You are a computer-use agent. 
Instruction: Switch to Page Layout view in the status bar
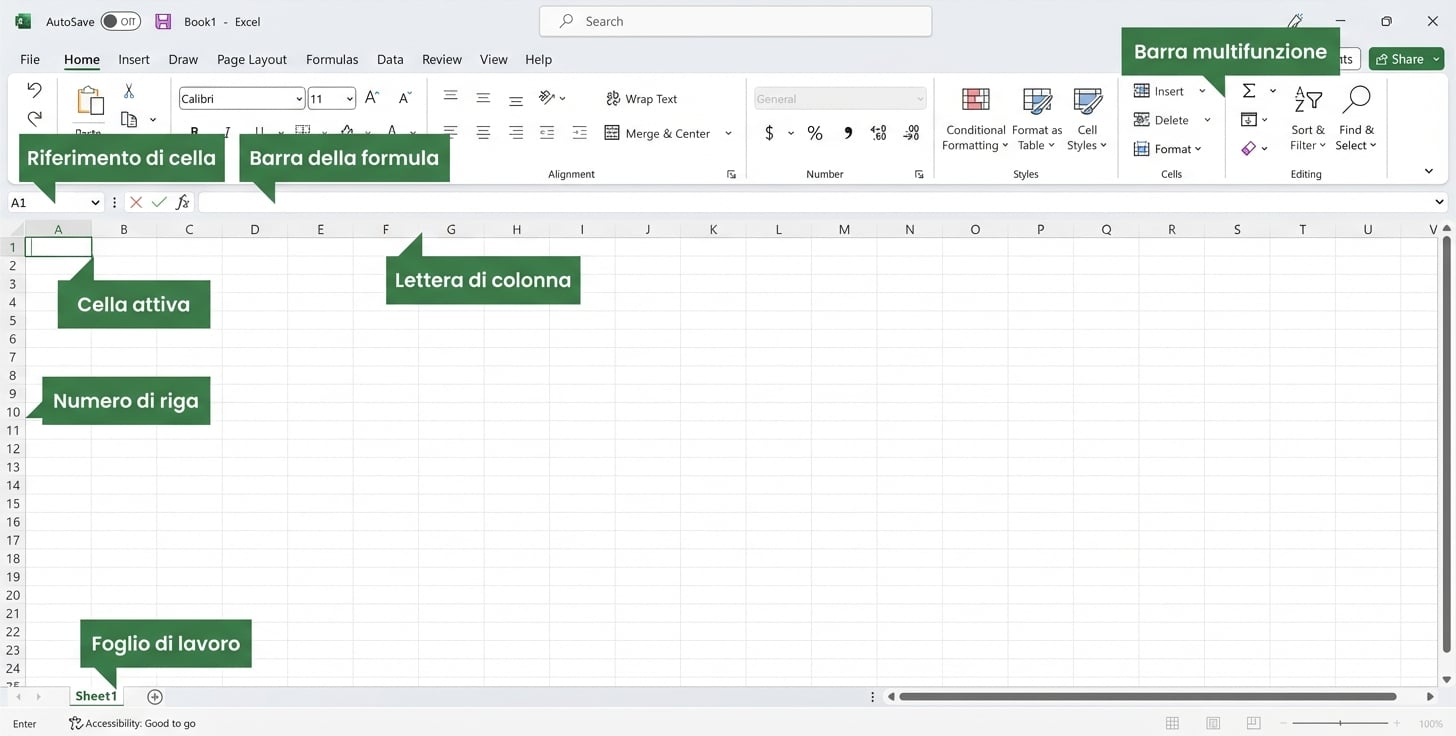[x=1213, y=723]
